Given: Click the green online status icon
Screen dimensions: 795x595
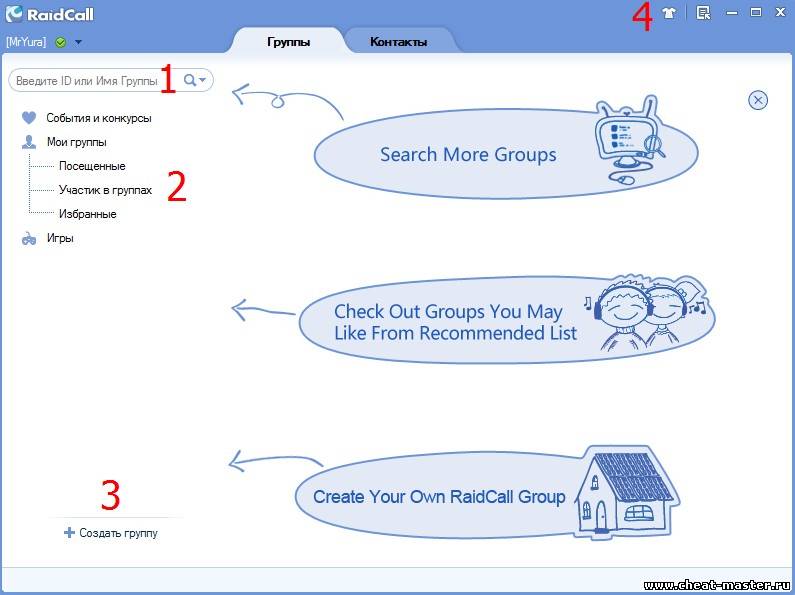Looking at the screenshot, I should (61, 42).
